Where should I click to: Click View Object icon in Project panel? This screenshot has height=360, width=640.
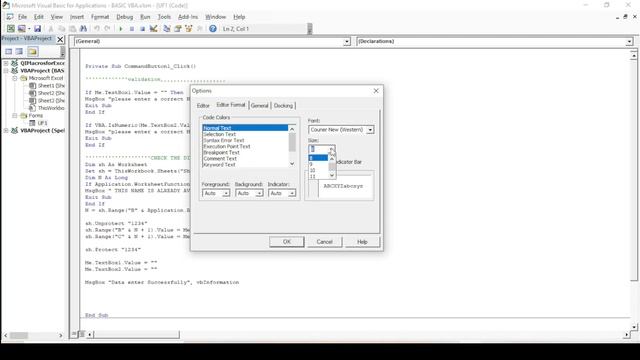coord(19,51)
